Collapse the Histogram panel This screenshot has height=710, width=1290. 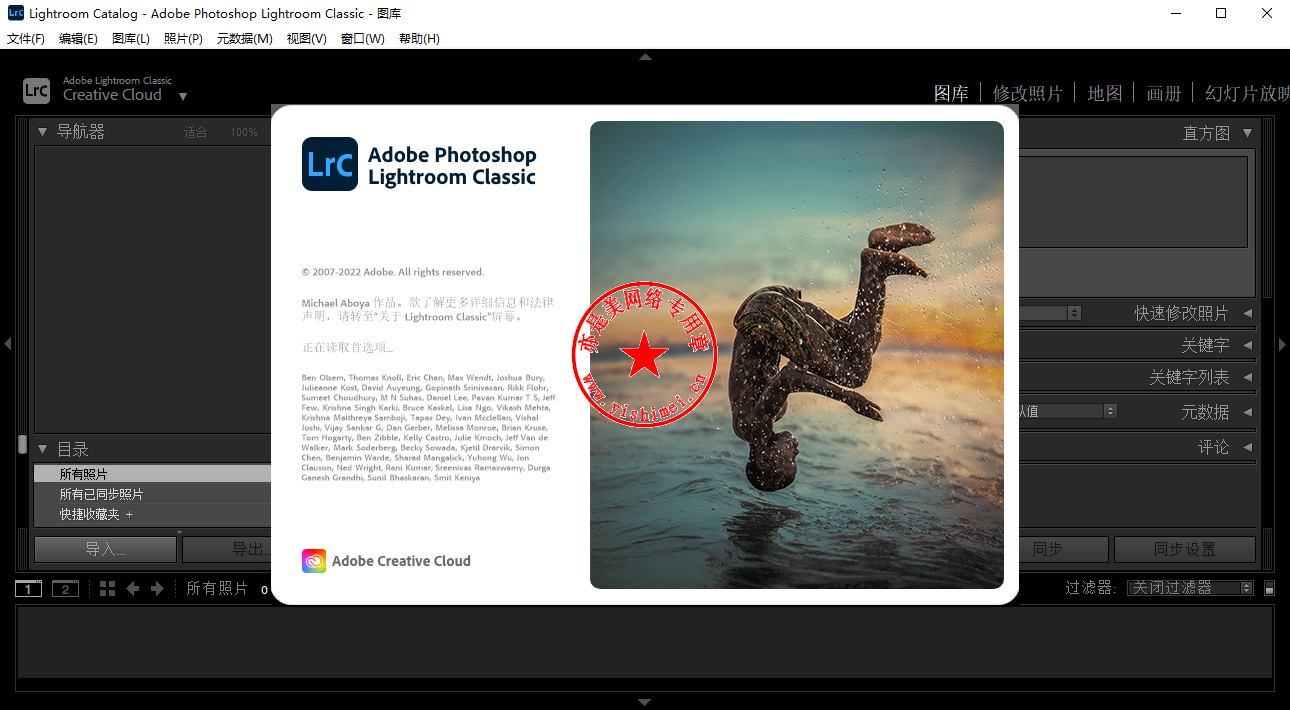(1247, 132)
